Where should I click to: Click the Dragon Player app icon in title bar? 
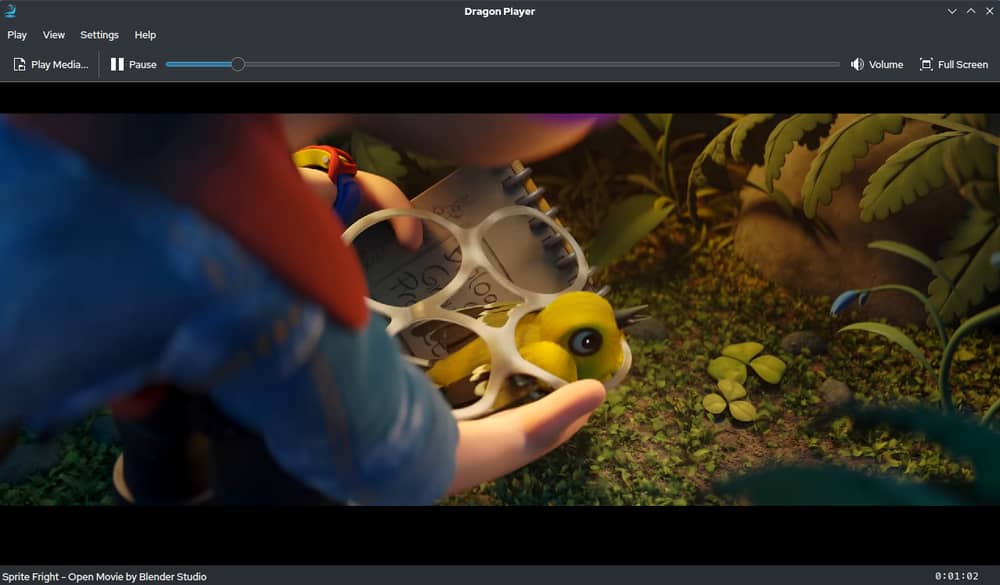(10, 11)
